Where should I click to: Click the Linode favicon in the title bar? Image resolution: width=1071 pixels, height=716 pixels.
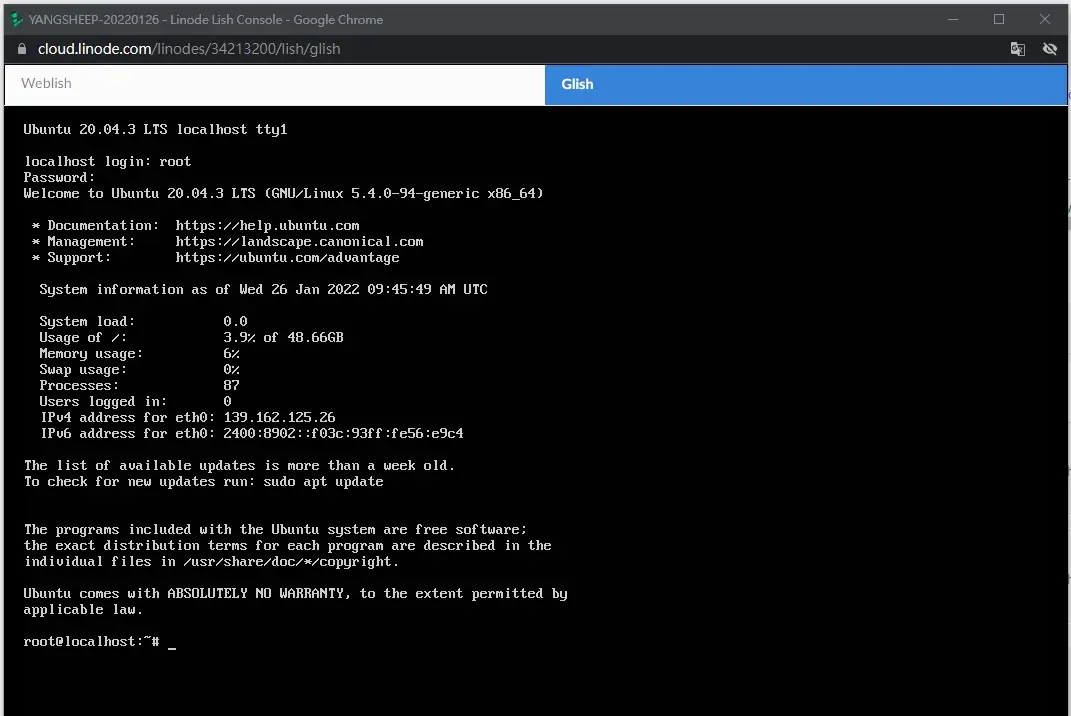point(17,20)
